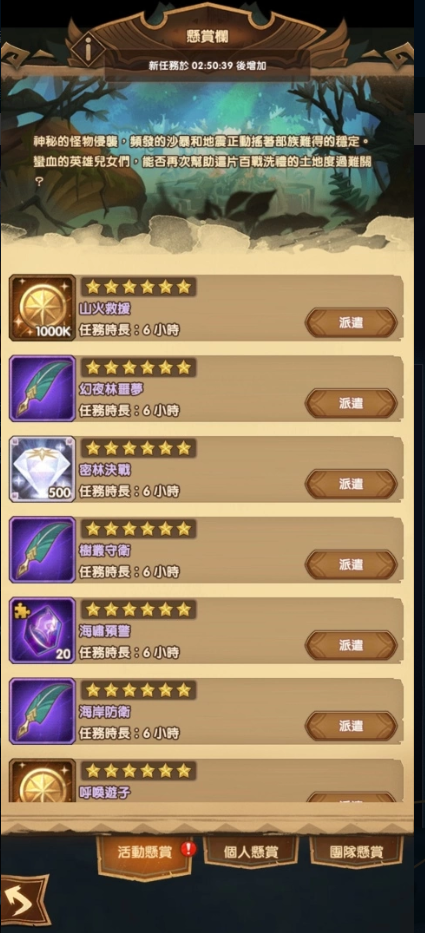Click 派遣 for the 幻夜林噩夢 quest

[351, 403]
